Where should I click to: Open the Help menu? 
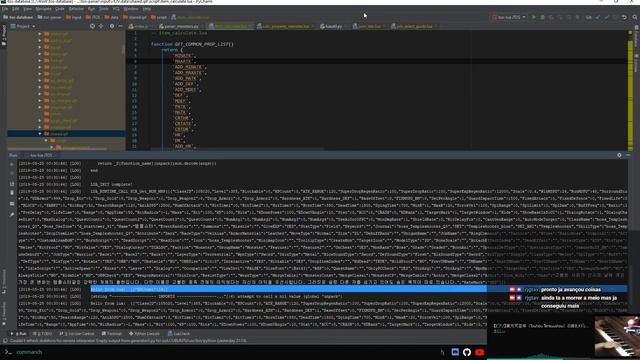tap(147, 9)
